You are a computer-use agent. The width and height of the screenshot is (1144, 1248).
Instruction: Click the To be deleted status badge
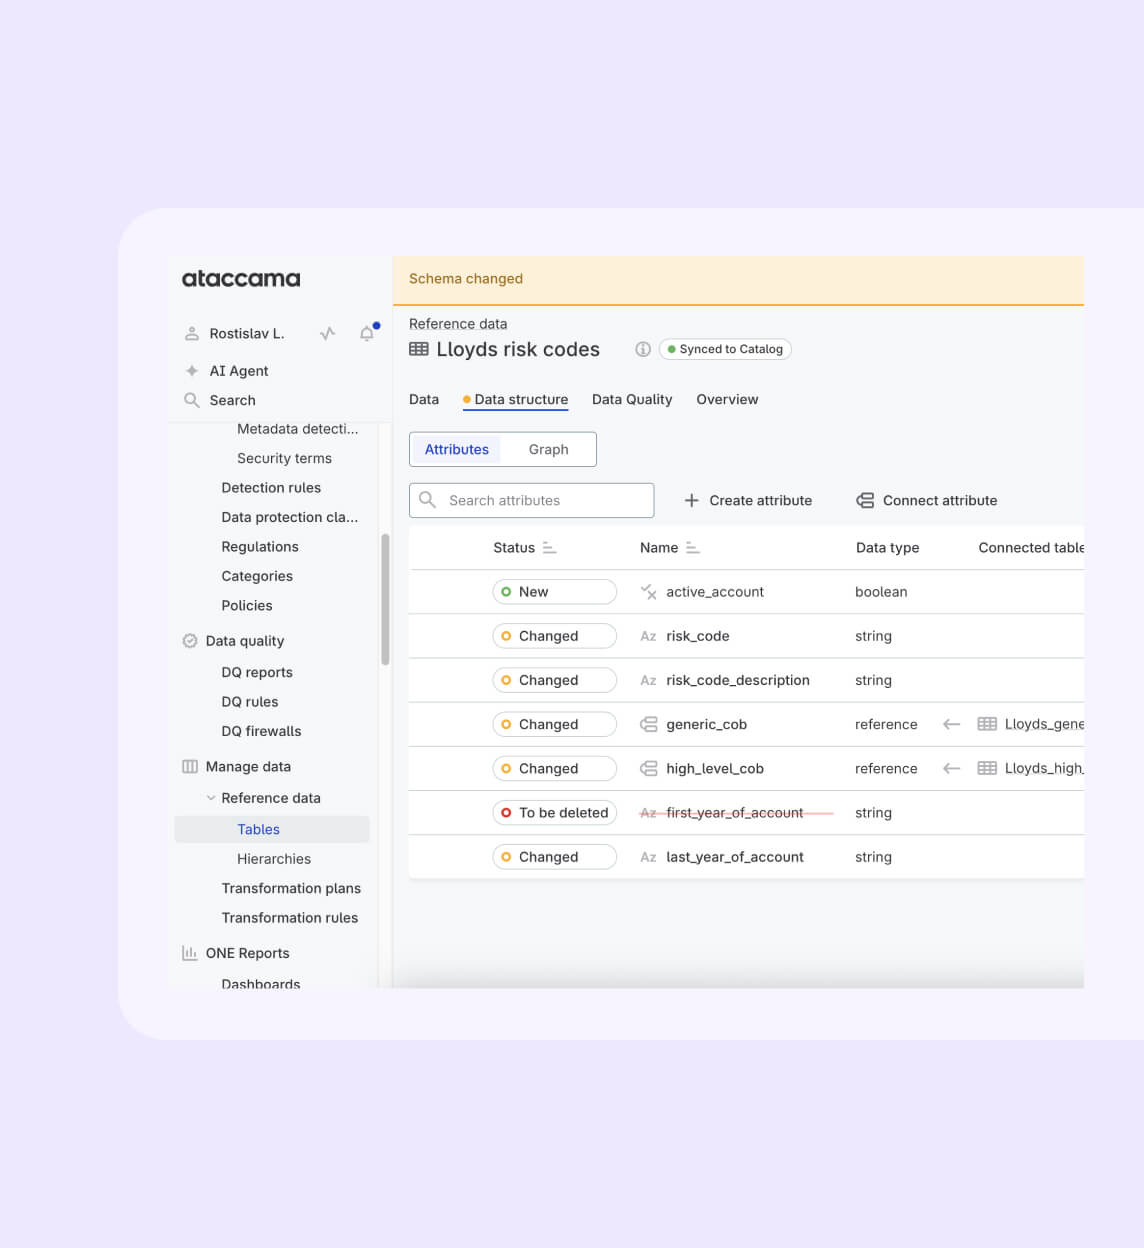[555, 813]
